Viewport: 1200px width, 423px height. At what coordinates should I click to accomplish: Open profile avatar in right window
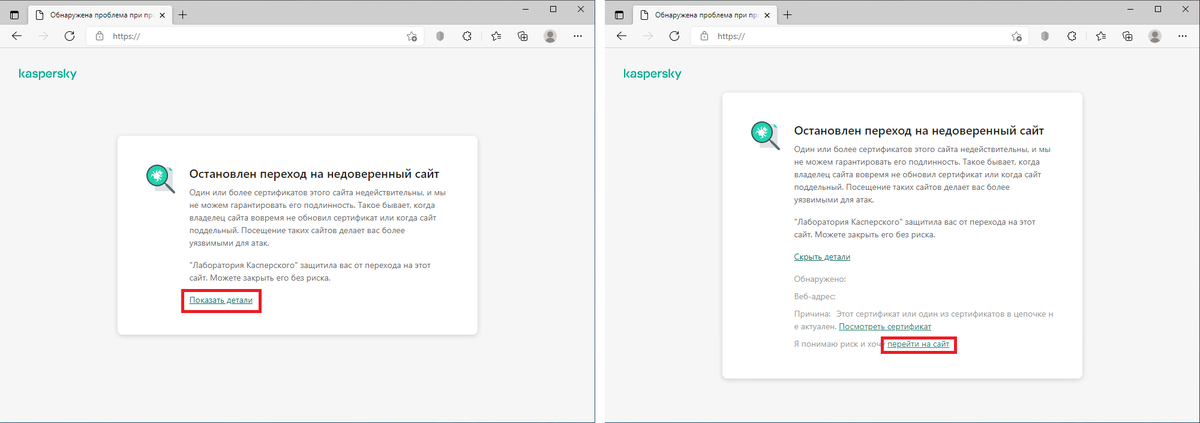point(1154,36)
